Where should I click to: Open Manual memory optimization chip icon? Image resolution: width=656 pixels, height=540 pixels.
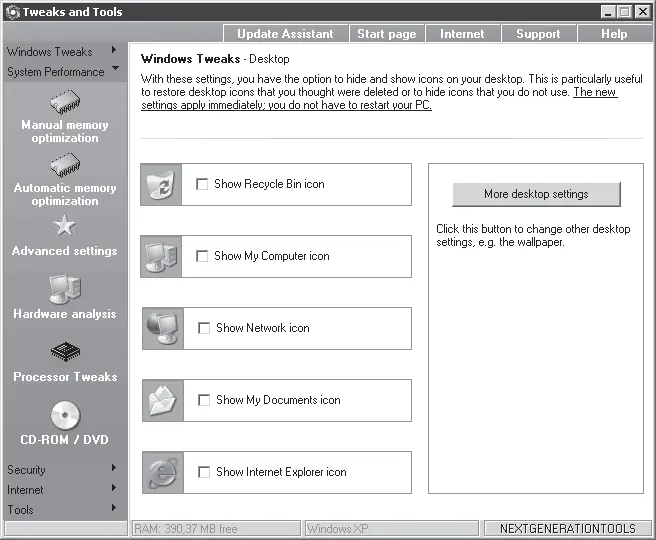pos(65,102)
